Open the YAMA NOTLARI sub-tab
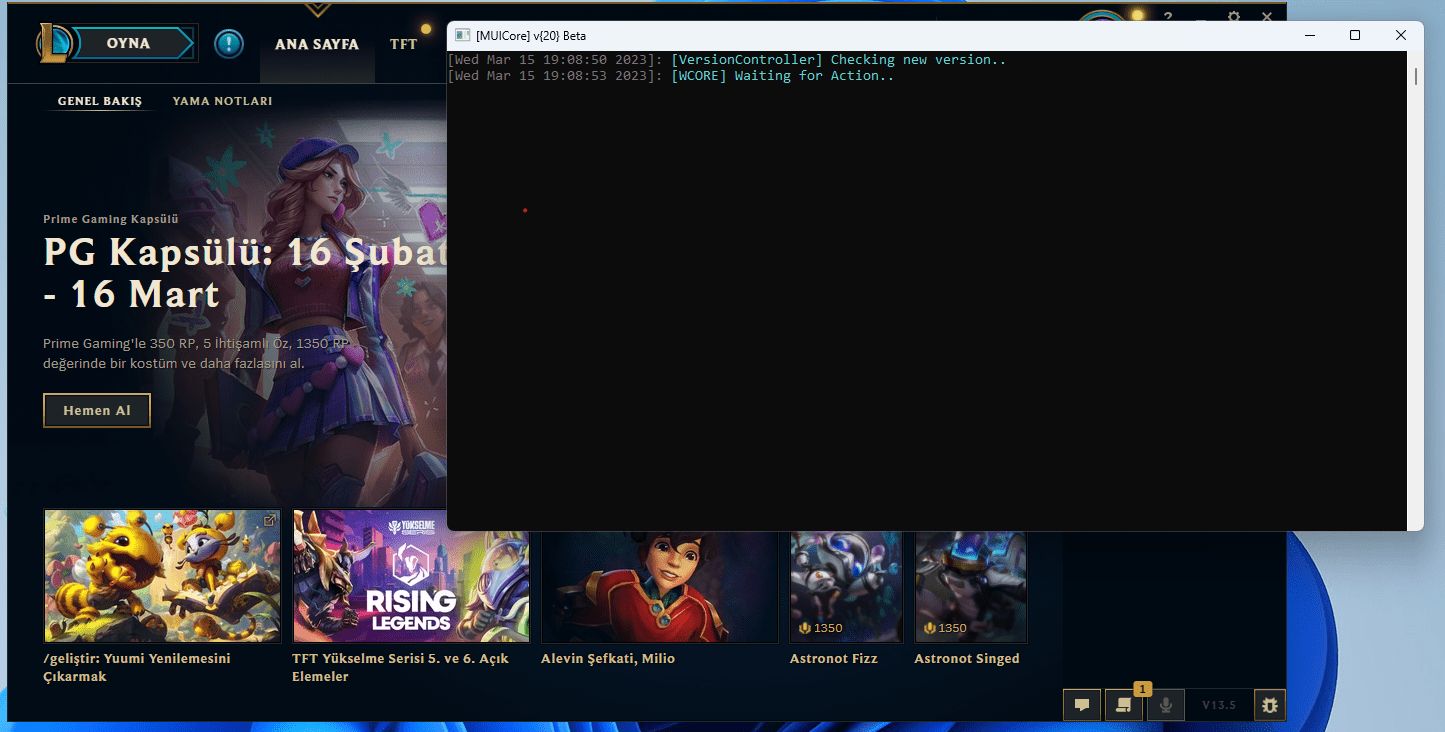The width and height of the screenshot is (1445, 732). (x=222, y=101)
